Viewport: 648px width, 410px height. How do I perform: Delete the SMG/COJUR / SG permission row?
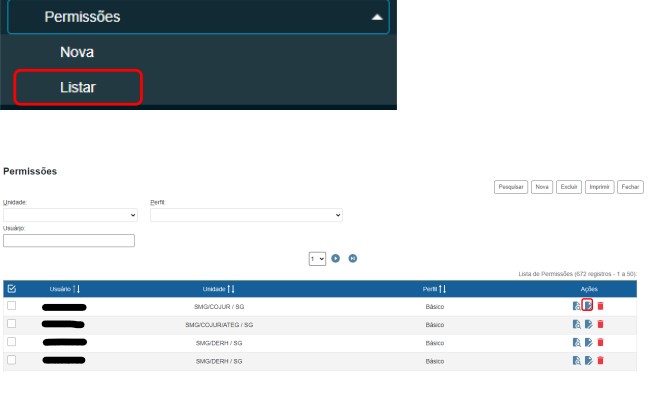pyautogui.click(x=600, y=306)
